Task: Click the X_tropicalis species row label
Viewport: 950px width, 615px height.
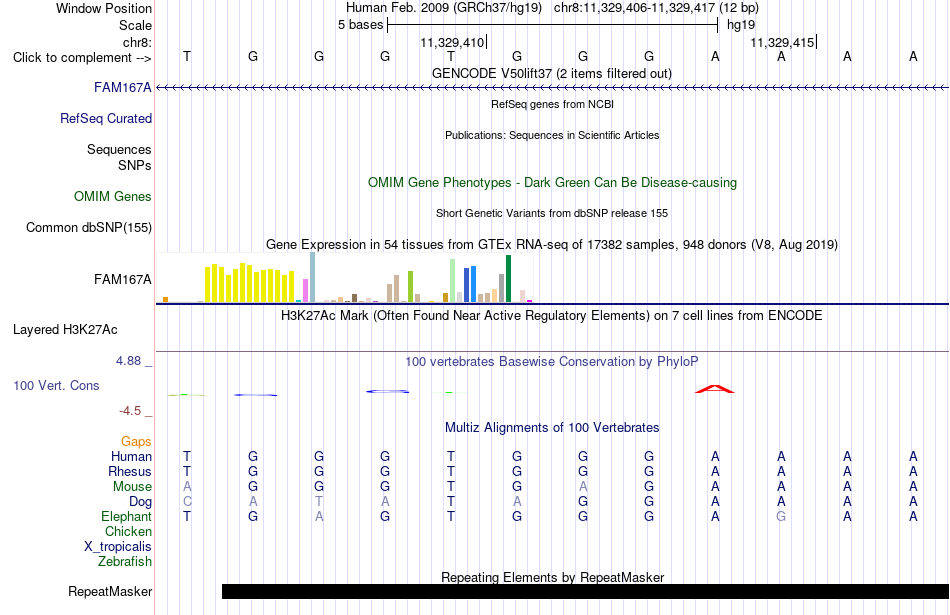Action: [x=118, y=547]
